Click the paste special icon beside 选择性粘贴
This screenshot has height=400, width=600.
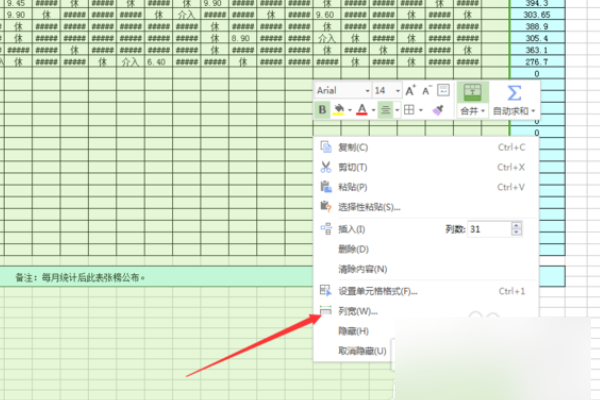click(x=326, y=207)
